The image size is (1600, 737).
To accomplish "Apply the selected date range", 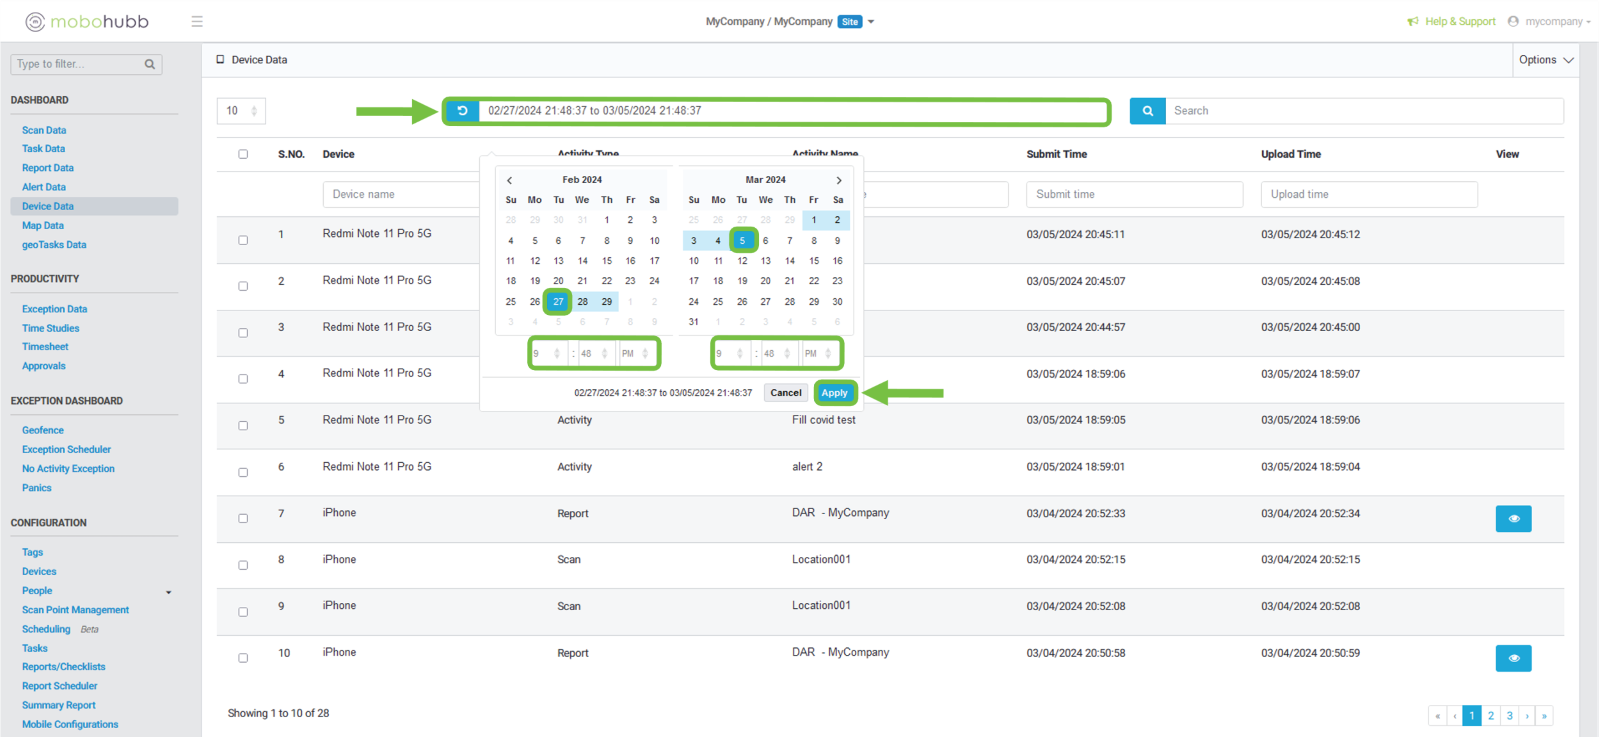I will [x=834, y=393].
